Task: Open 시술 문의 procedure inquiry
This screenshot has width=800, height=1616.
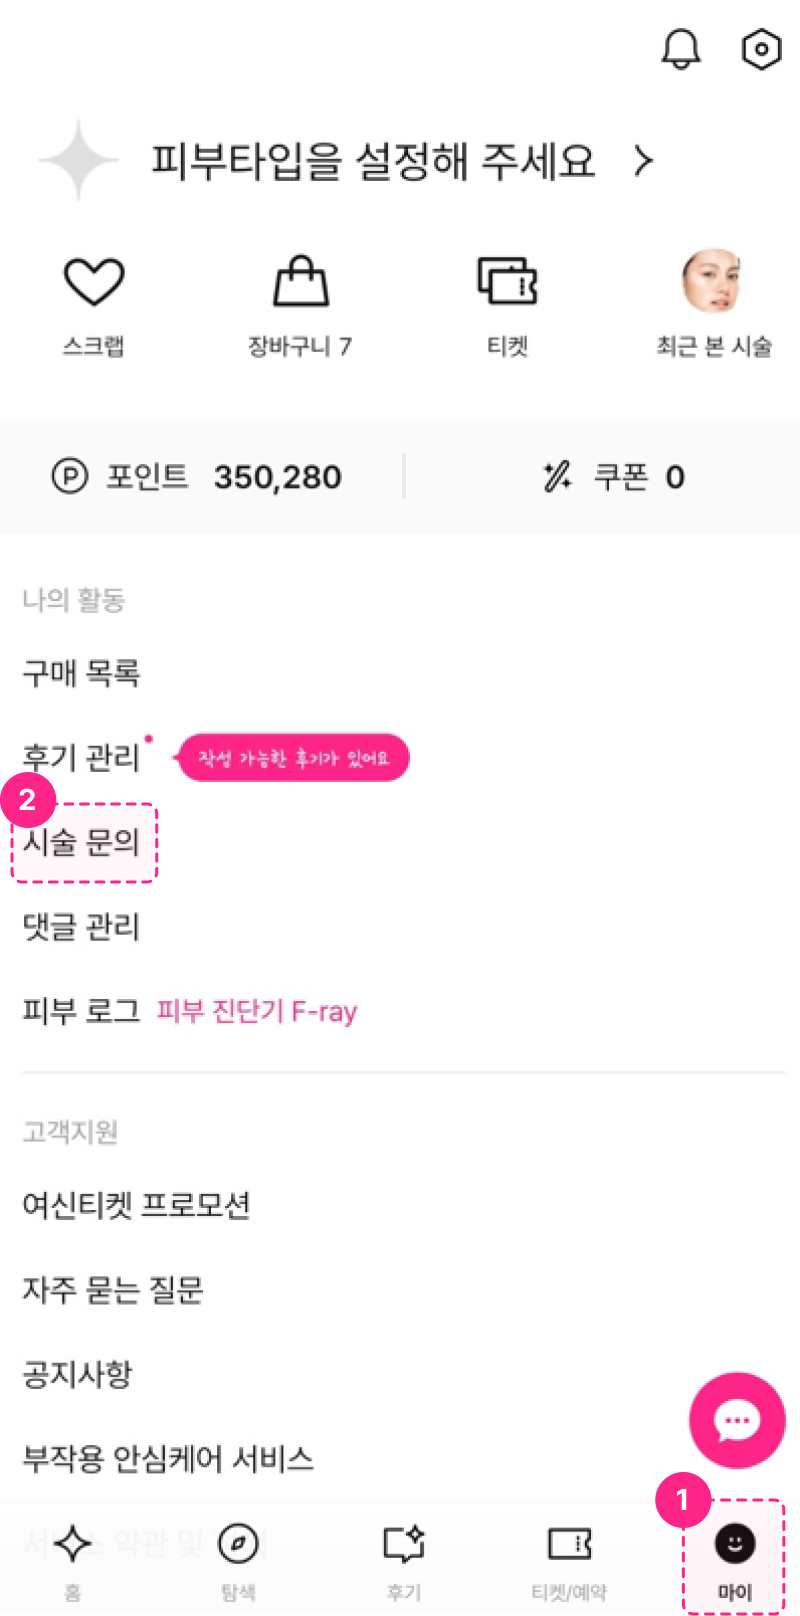Action: point(82,843)
